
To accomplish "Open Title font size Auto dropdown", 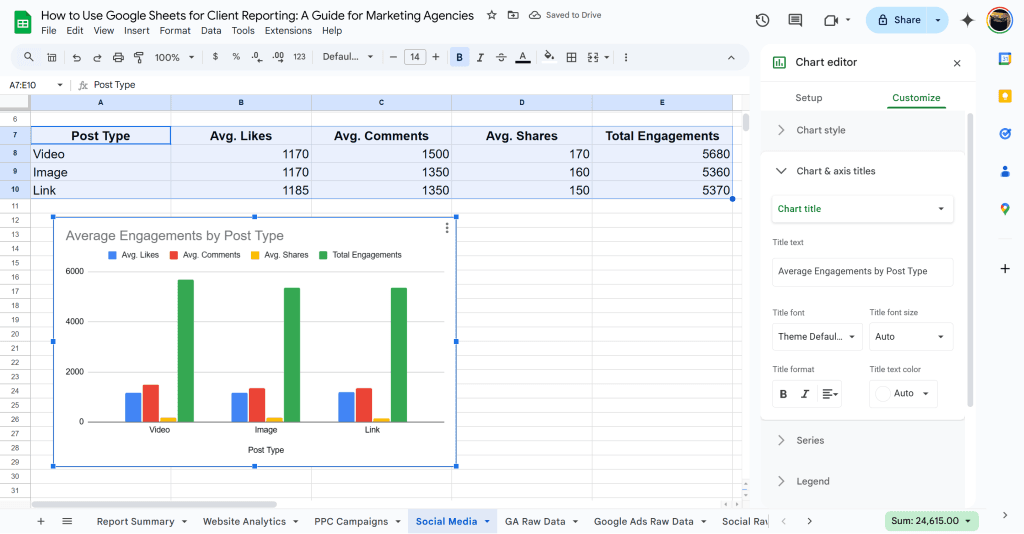I will point(911,337).
